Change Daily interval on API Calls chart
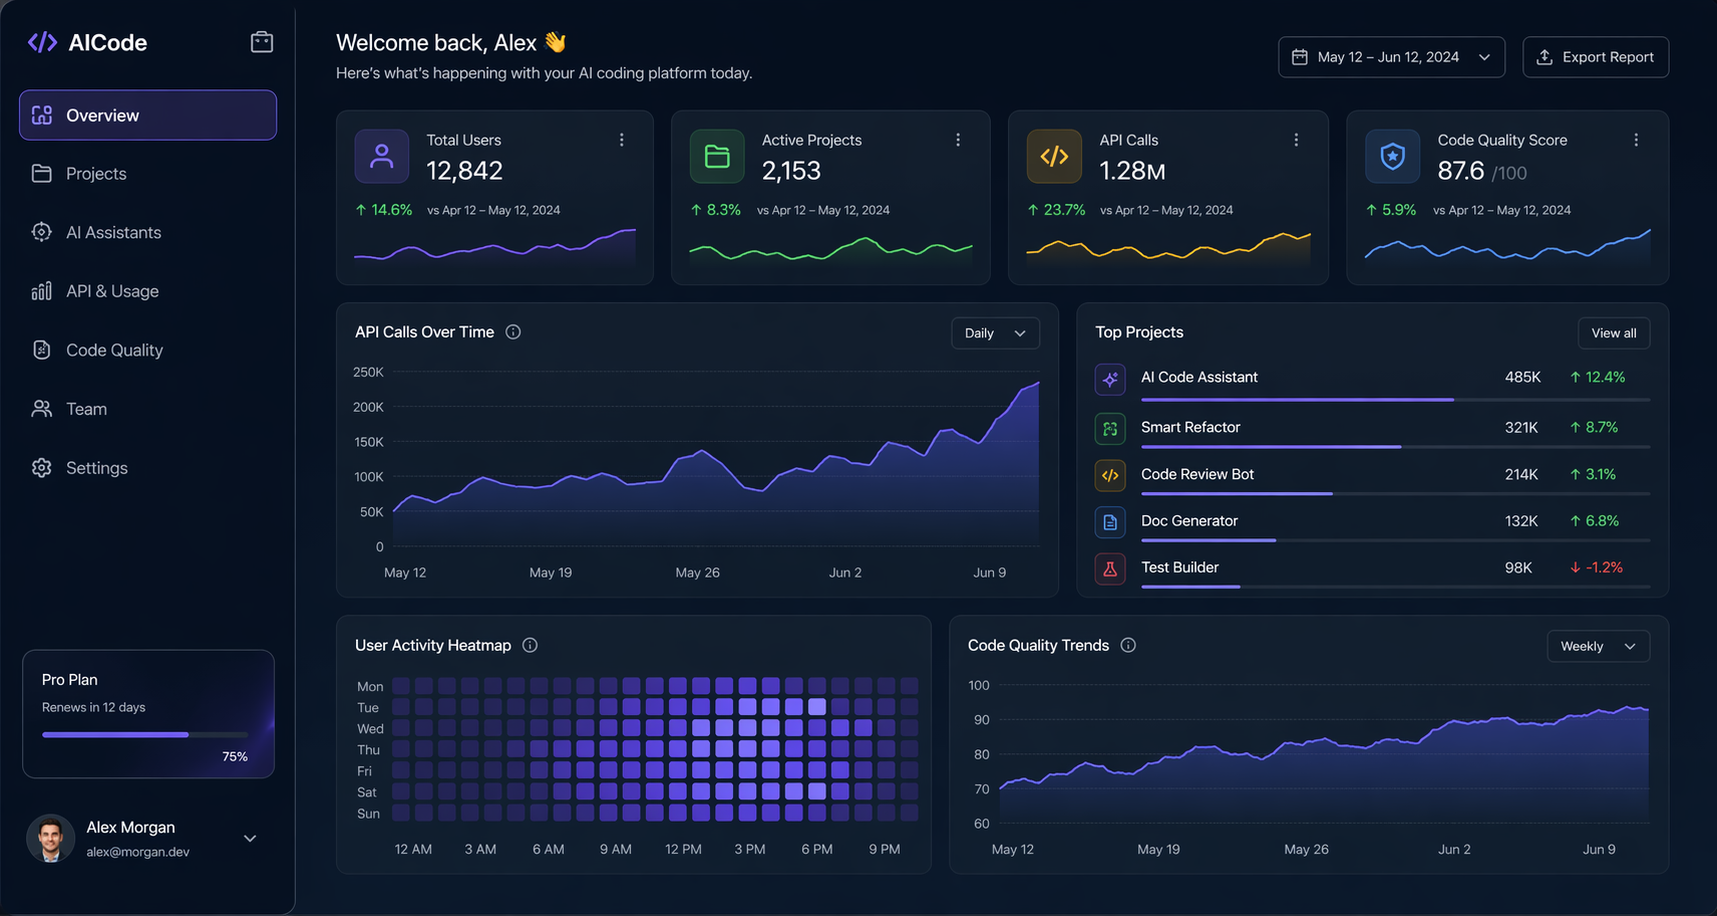1717x916 pixels. coord(995,333)
